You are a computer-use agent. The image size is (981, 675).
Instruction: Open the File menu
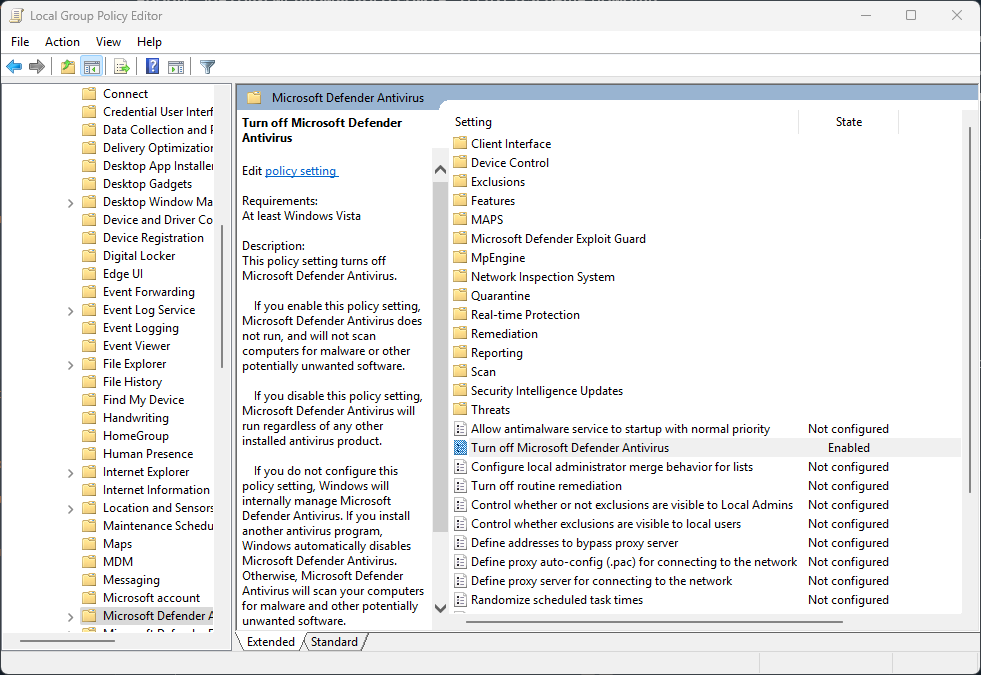pos(20,42)
